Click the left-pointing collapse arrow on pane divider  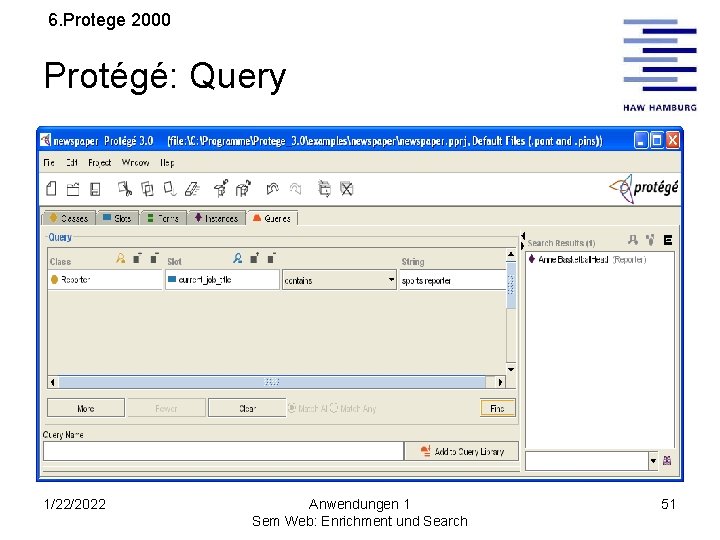[523, 236]
